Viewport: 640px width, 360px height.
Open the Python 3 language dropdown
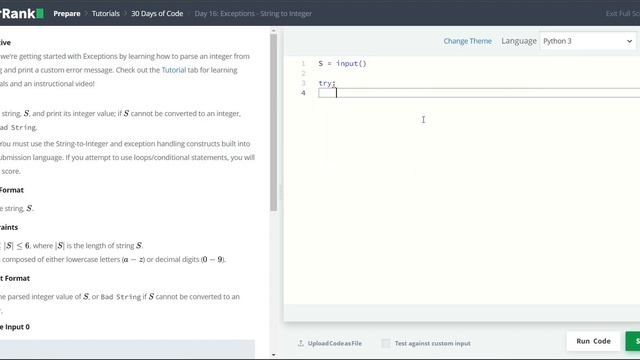(588, 41)
